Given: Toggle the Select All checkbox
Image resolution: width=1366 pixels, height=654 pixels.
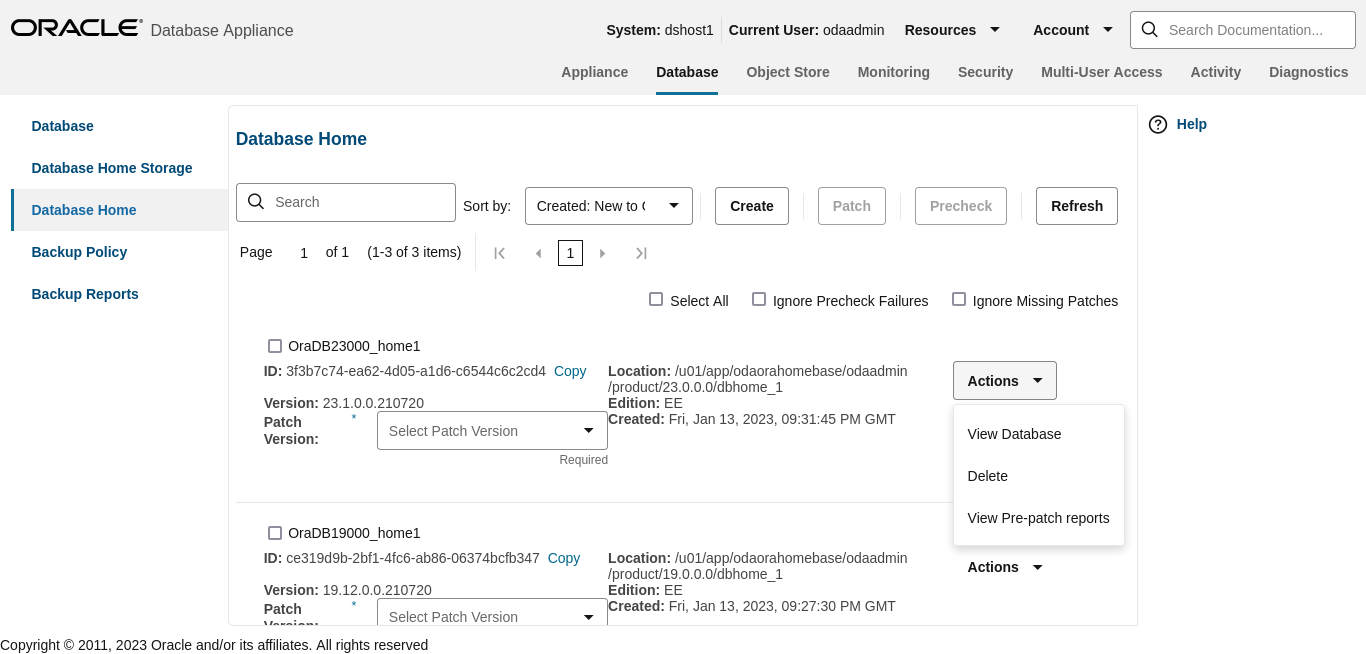Looking at the screenshot, I should coord(656,299).
